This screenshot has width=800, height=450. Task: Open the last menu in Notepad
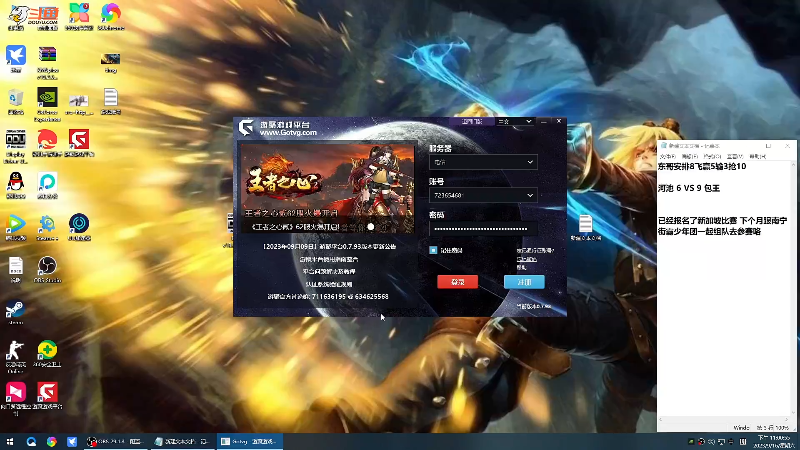point(757,156)
